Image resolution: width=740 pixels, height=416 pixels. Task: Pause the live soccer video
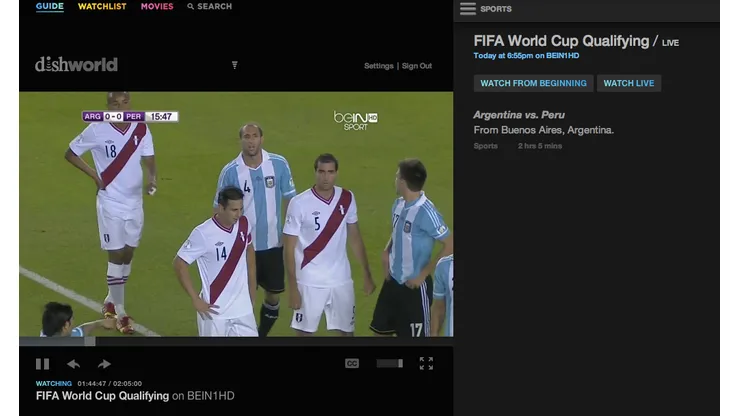point(42,364)
